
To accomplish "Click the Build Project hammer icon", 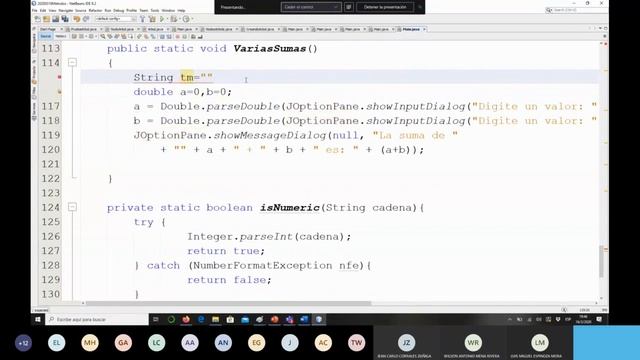I will point(142,19).
